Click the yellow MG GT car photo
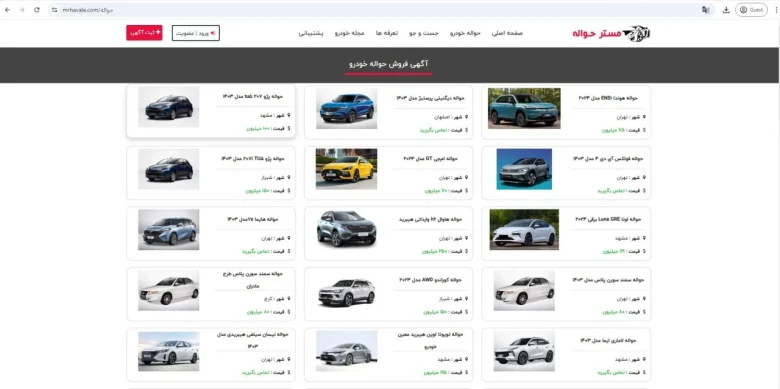The height and width of the screenshot is (389, 780). pyautogui.click(x=347, y=169)
